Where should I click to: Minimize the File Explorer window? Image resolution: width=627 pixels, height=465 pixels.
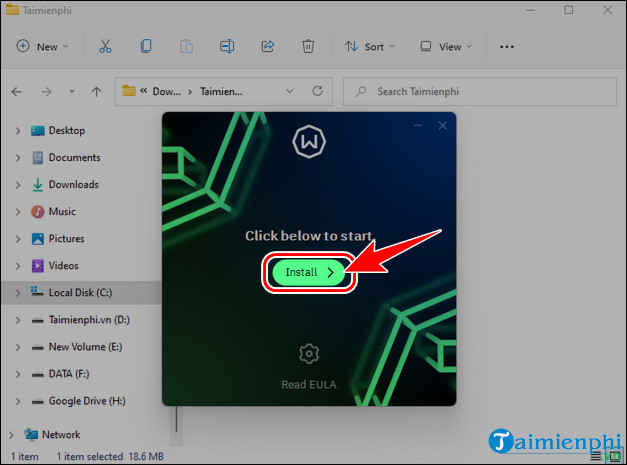[531, 10]
